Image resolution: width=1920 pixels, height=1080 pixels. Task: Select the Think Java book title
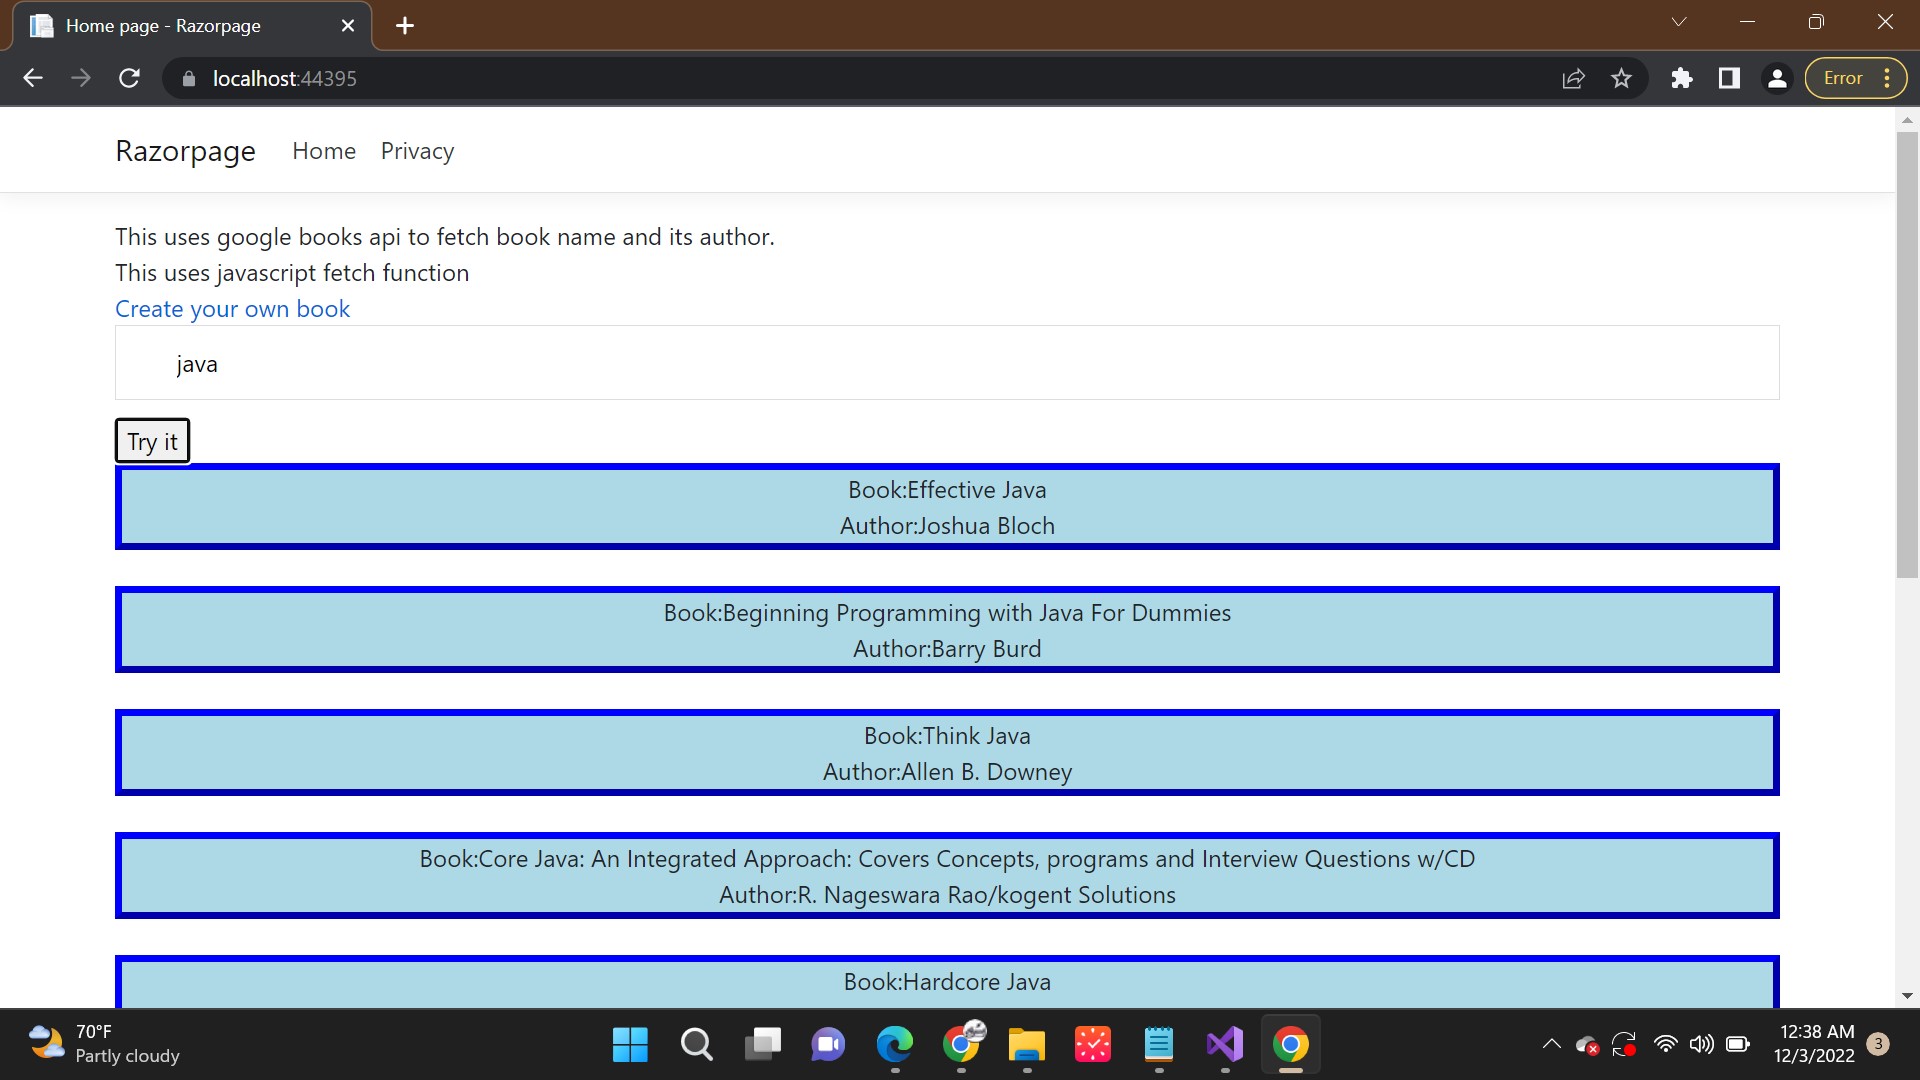947,736
